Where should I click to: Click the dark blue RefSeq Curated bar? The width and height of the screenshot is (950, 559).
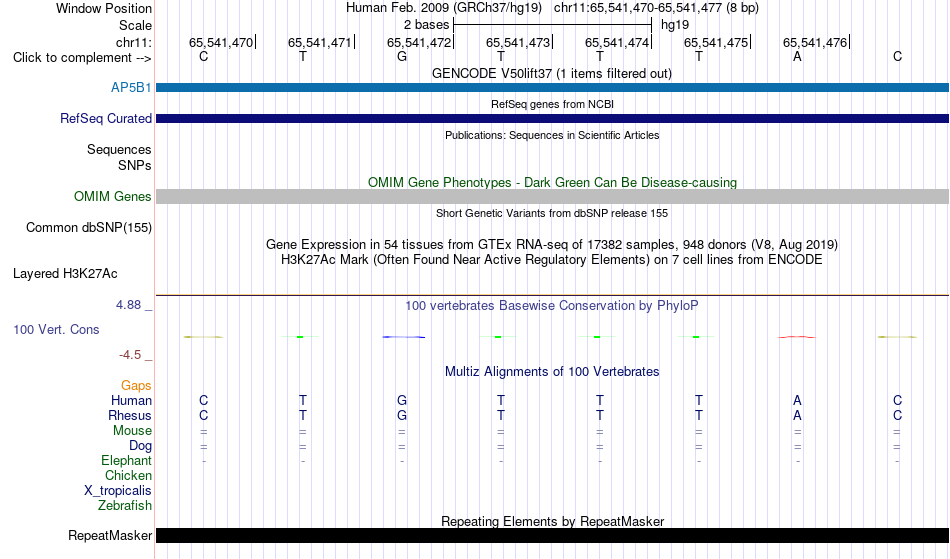click(x=553, y=118)
